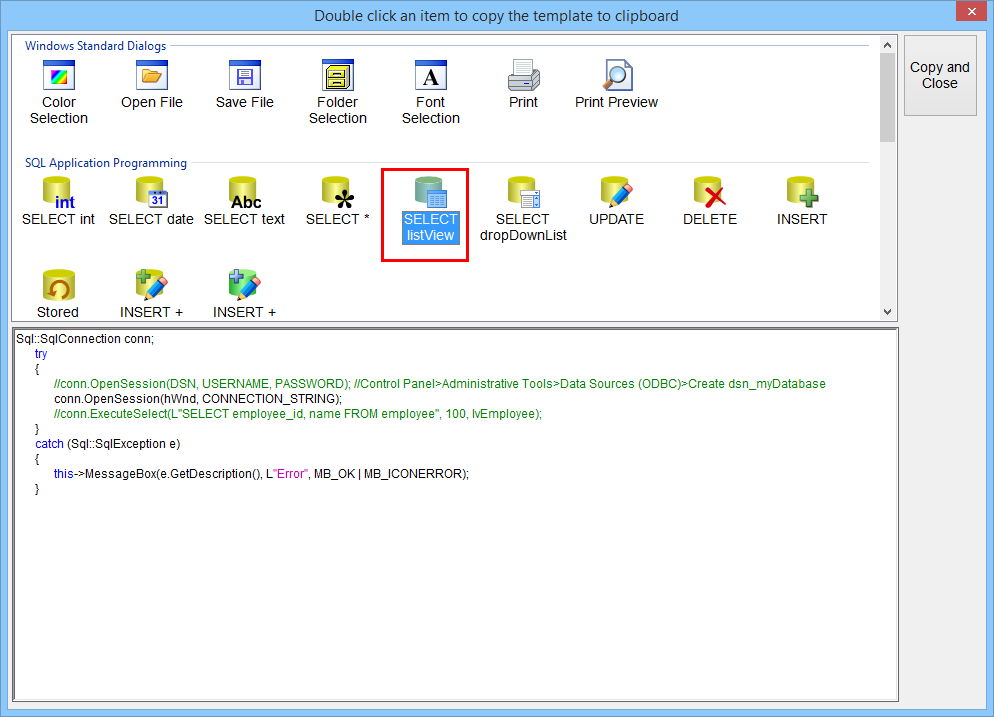This screenshot has height=717, width=994.
Task: Click the Copy and Close button
Action: [940, 75]
